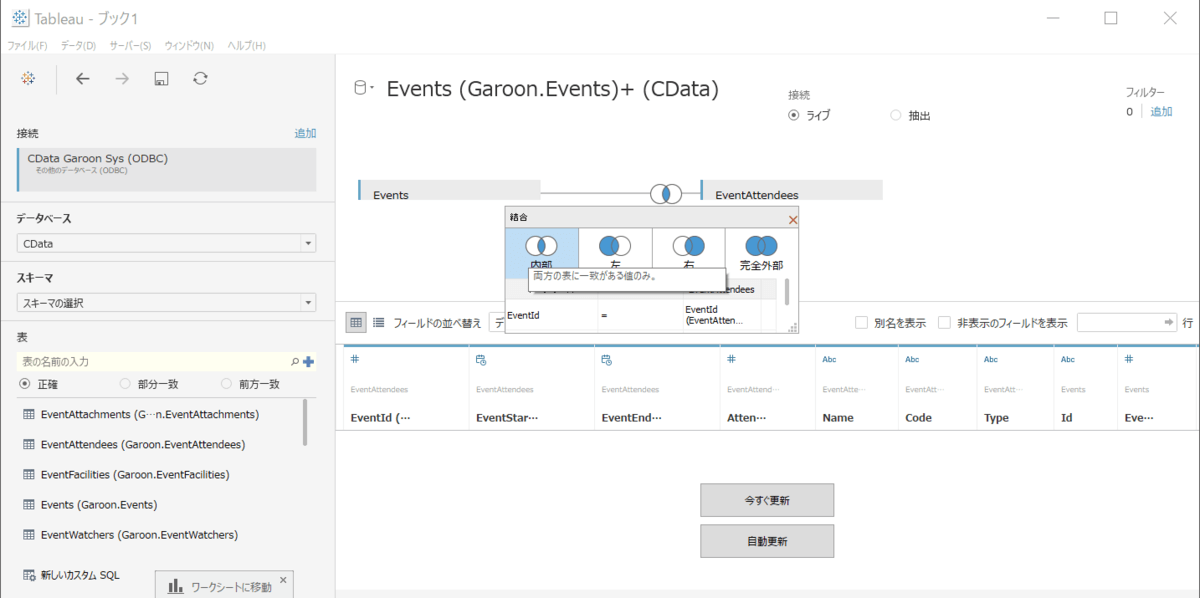This screenshot has height=598, width=1200.
Task: Open the CData database dropdown
Action: 166,243
